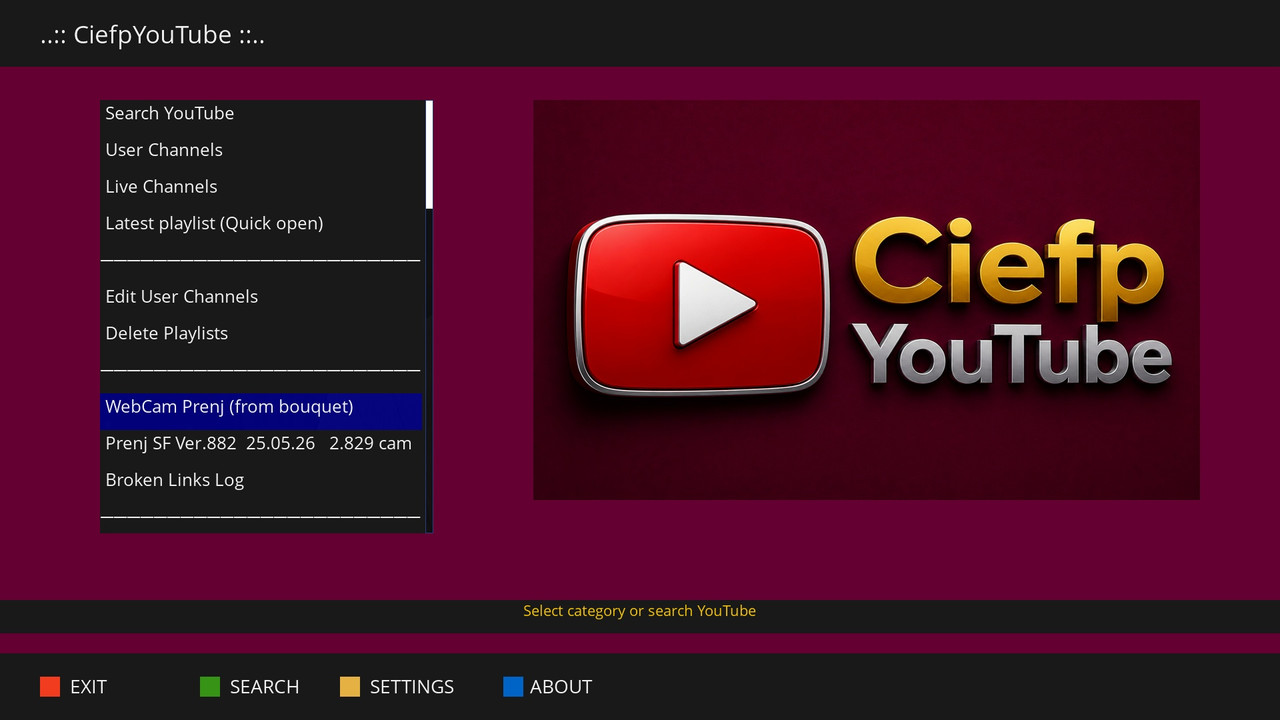This screenshot has width=1280, height=720.
Task: Click the yellow SETTINGS color button
Action: (x=350, y=686)
